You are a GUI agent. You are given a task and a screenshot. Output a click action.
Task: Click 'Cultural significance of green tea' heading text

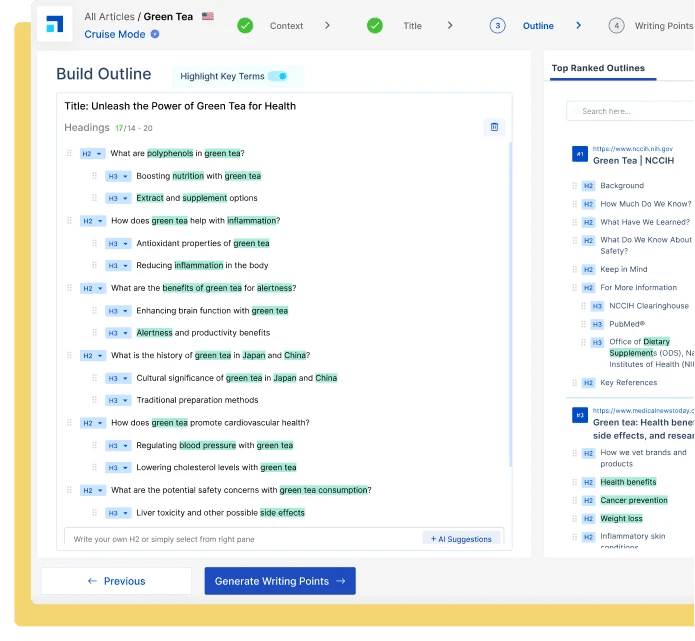237,378
